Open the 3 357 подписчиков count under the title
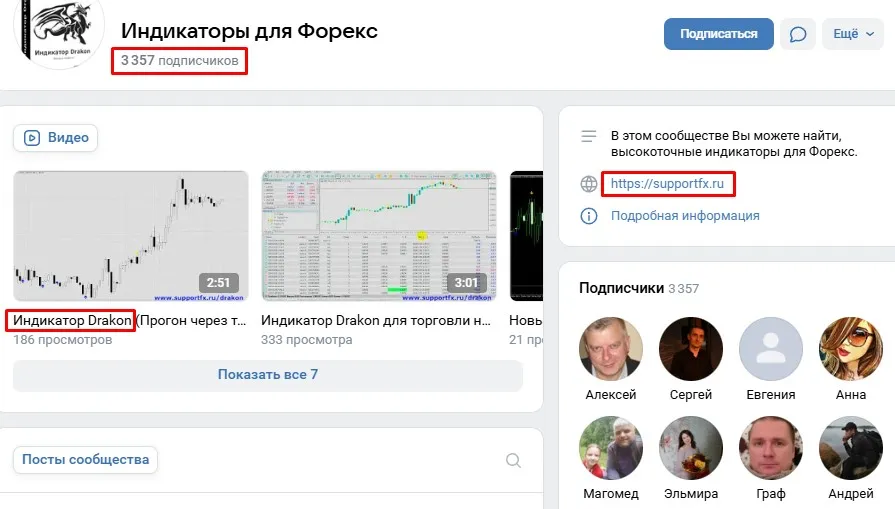Viewport: 895px width, 509px height. point(179,60)
